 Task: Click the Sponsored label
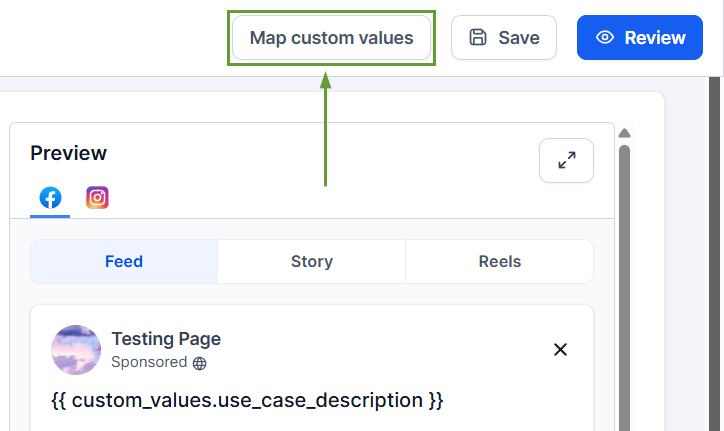[x=149, y=362]
